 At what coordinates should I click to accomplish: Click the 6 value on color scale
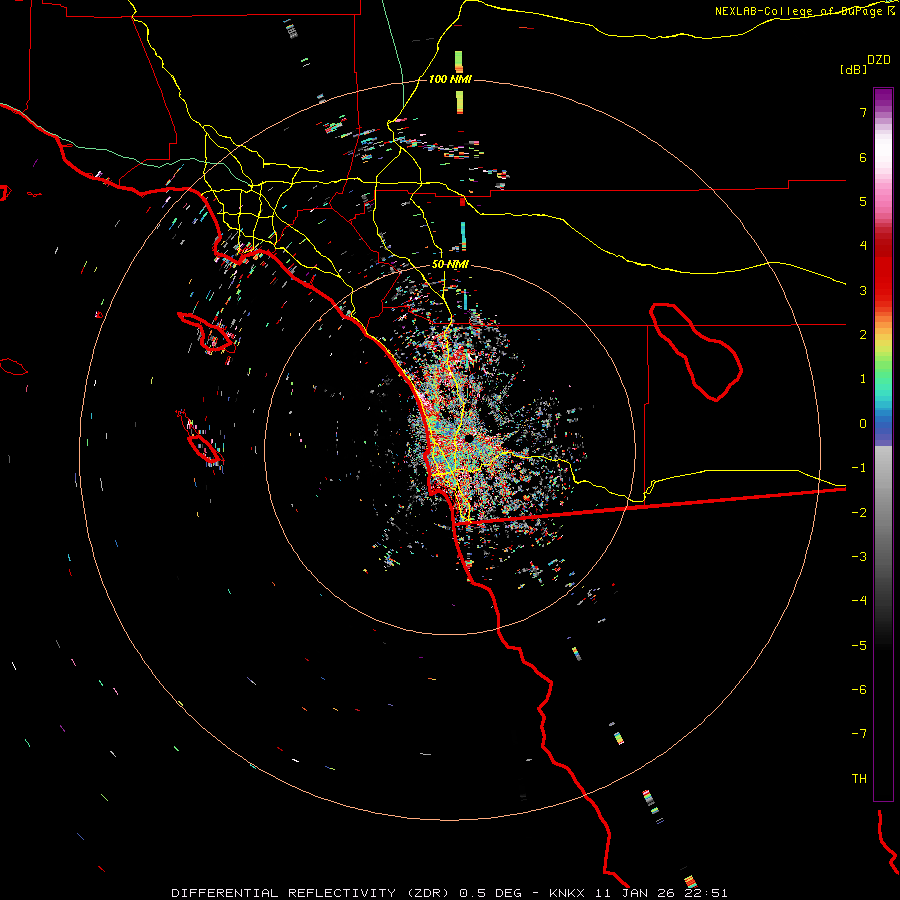[x=863, y=157]
